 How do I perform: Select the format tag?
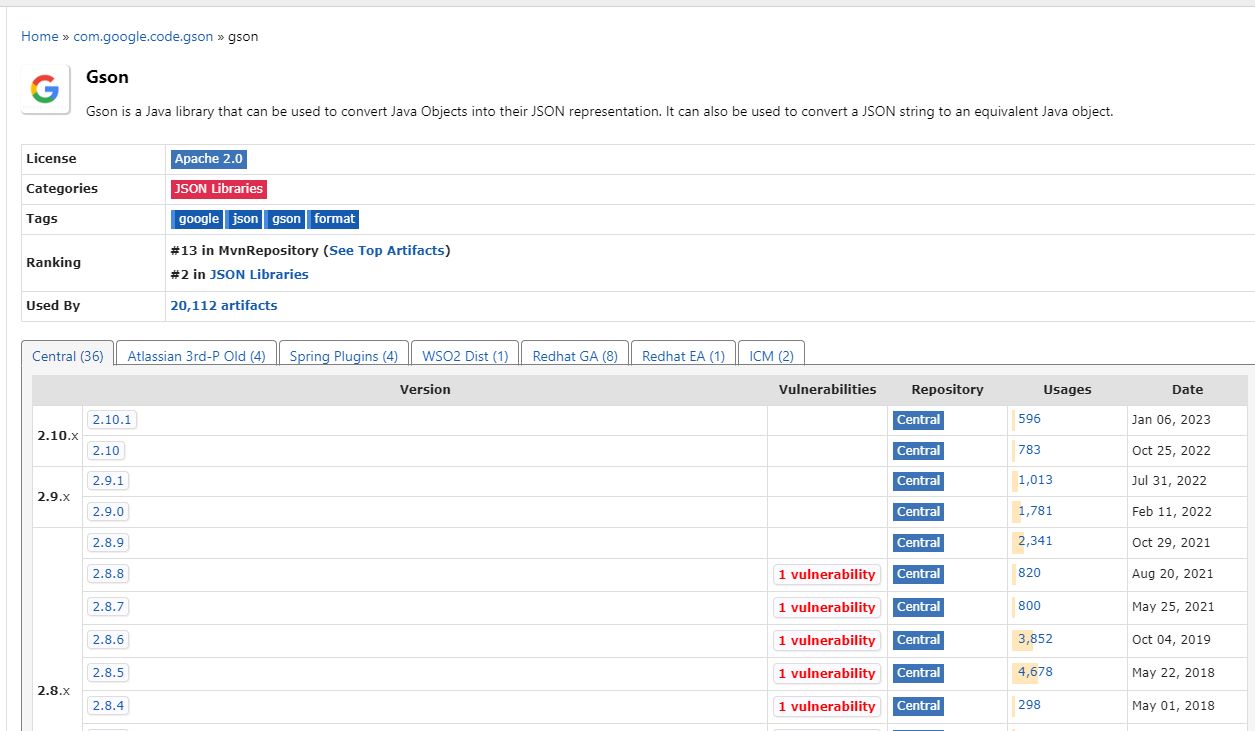click(334, 219)
